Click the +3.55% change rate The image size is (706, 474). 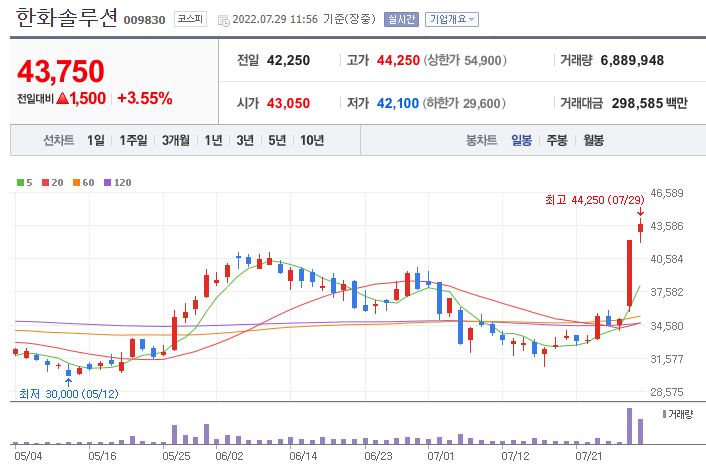145,98
